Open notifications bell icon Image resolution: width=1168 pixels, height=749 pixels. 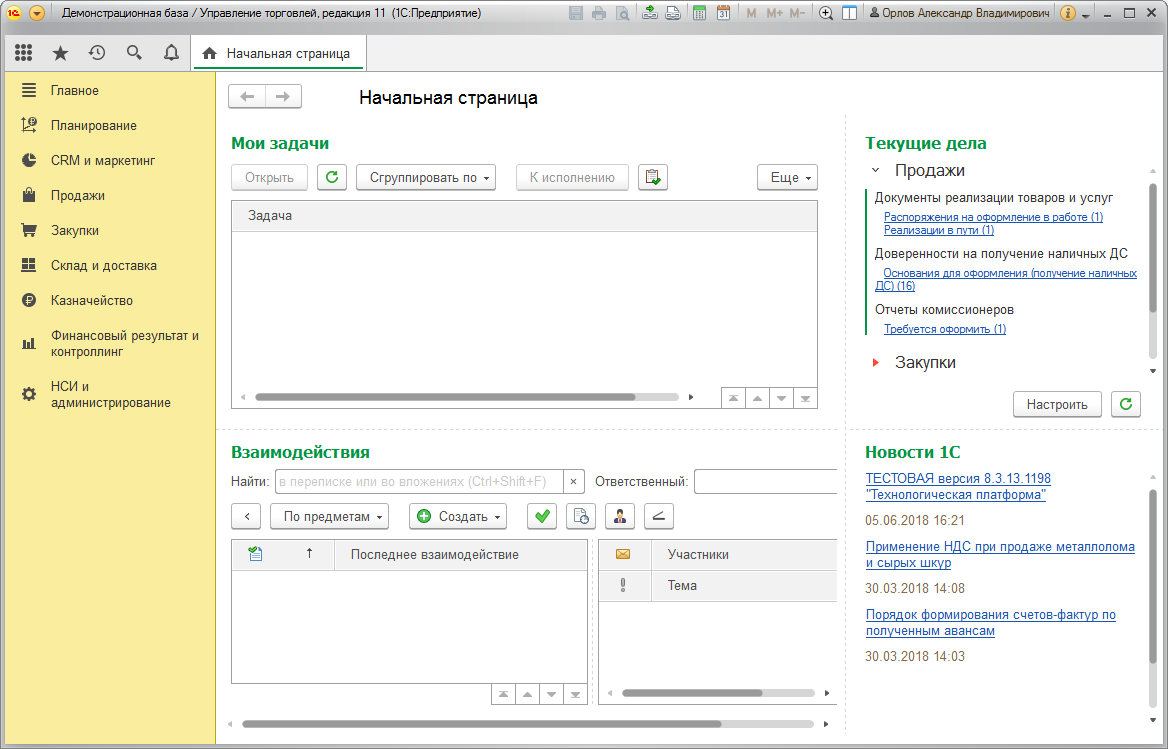click(171, 53)
